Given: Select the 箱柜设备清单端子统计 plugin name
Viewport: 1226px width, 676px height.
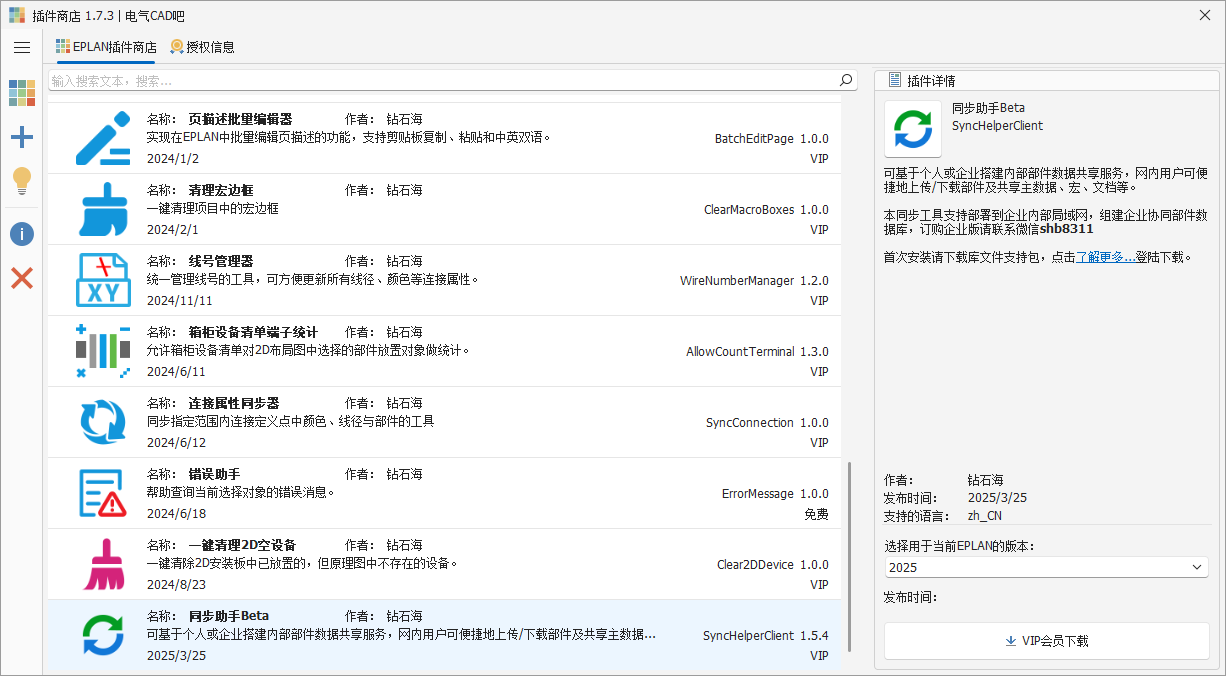Looking at the screenshot, I should click(x=253, y=332).
